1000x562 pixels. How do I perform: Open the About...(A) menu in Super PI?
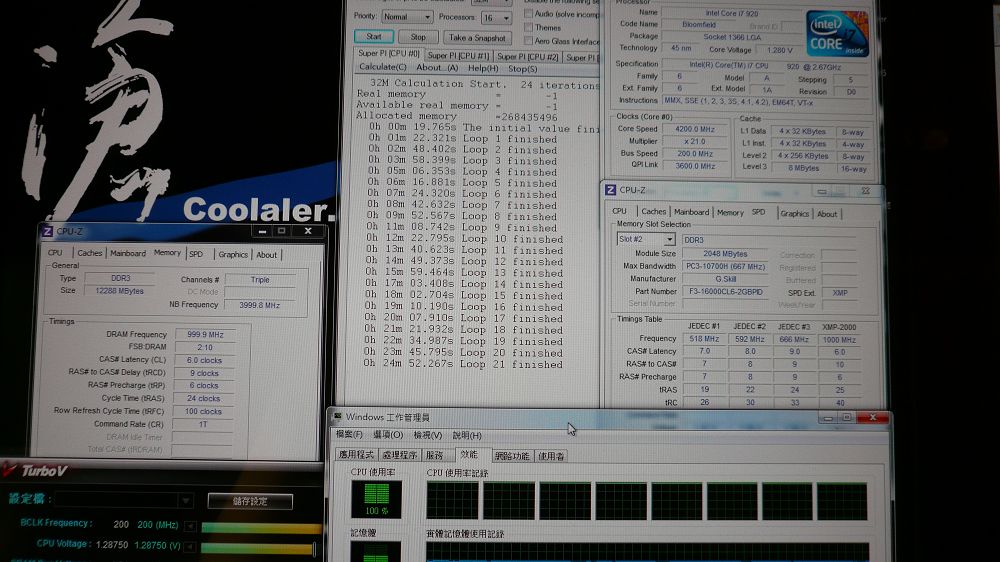(437, 68)
